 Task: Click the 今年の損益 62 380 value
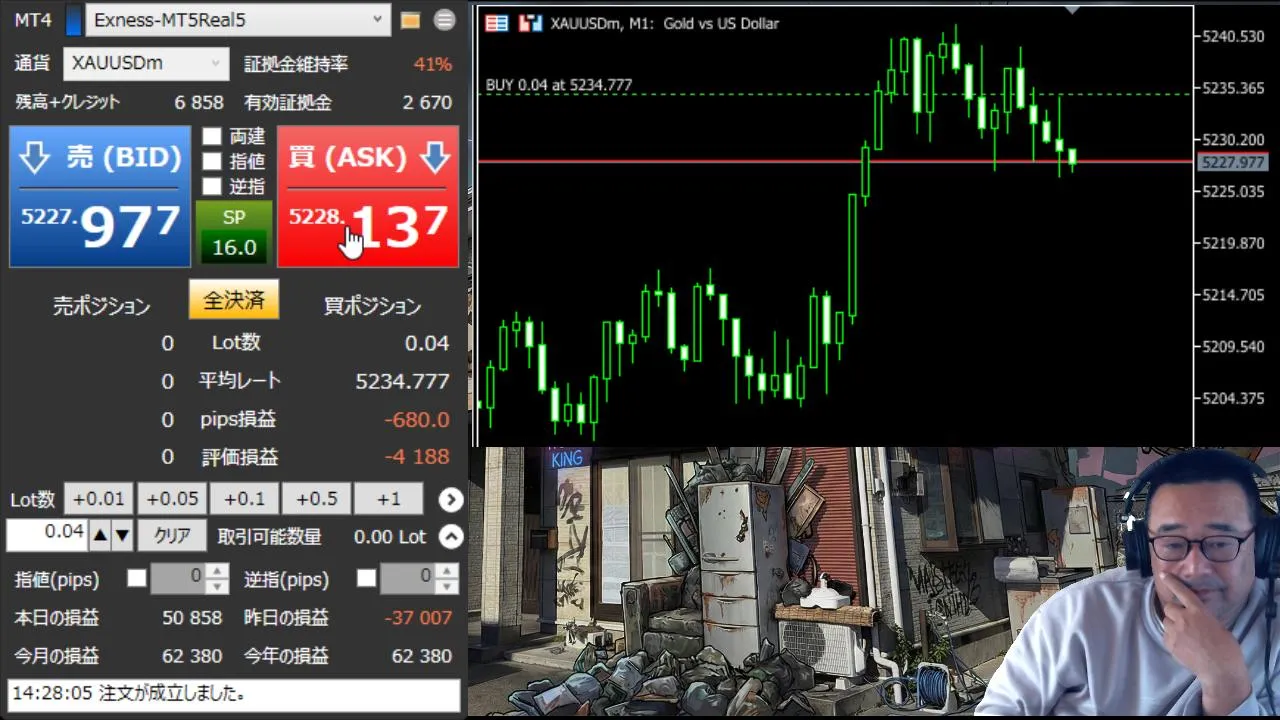[x=422, y=656]
